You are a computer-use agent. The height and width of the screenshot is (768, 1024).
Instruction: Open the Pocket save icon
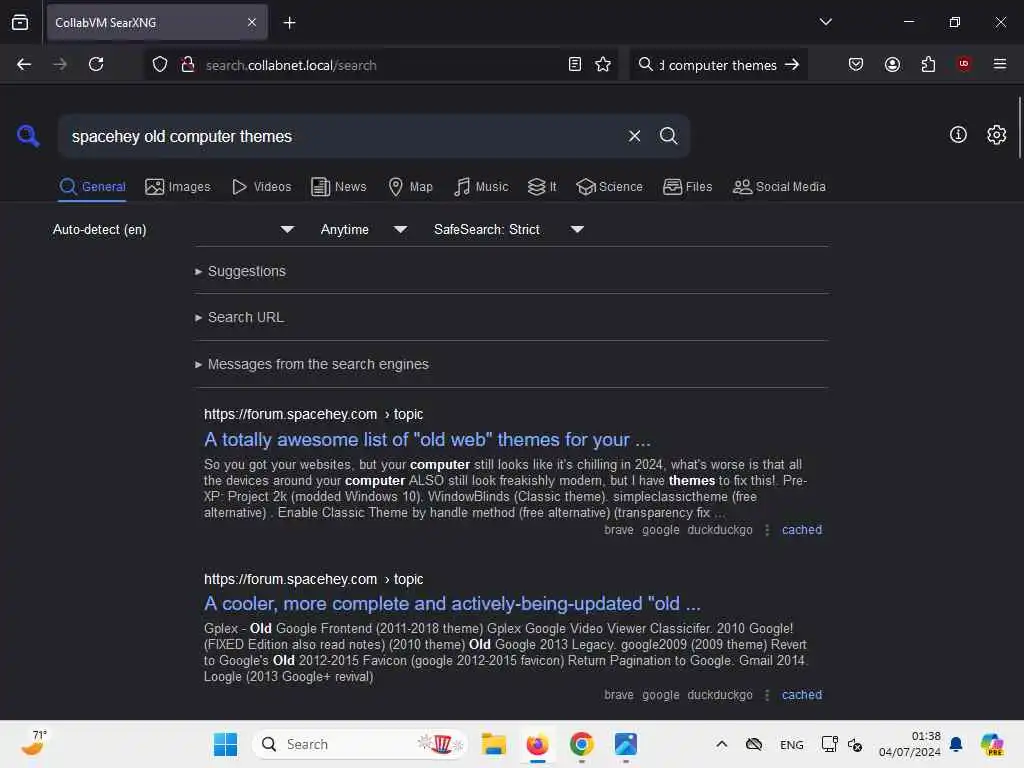pos(856,64)
